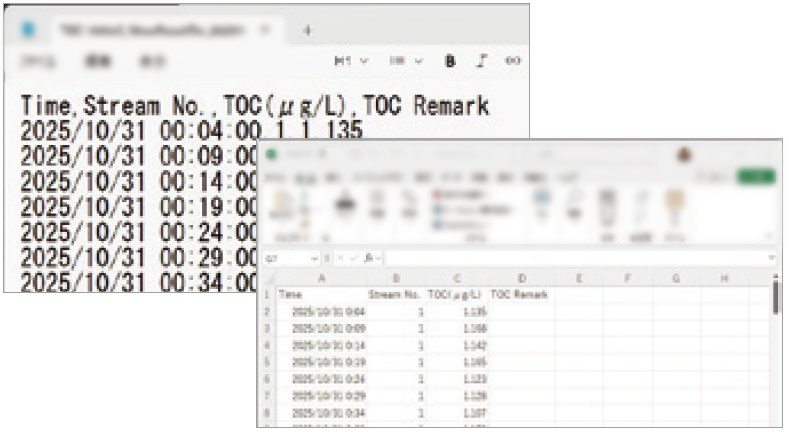The height and width of the screenshot is (432, 789).
Task: Click Excel cell C8 with value 1.107
Action: [x=456, y=413]
